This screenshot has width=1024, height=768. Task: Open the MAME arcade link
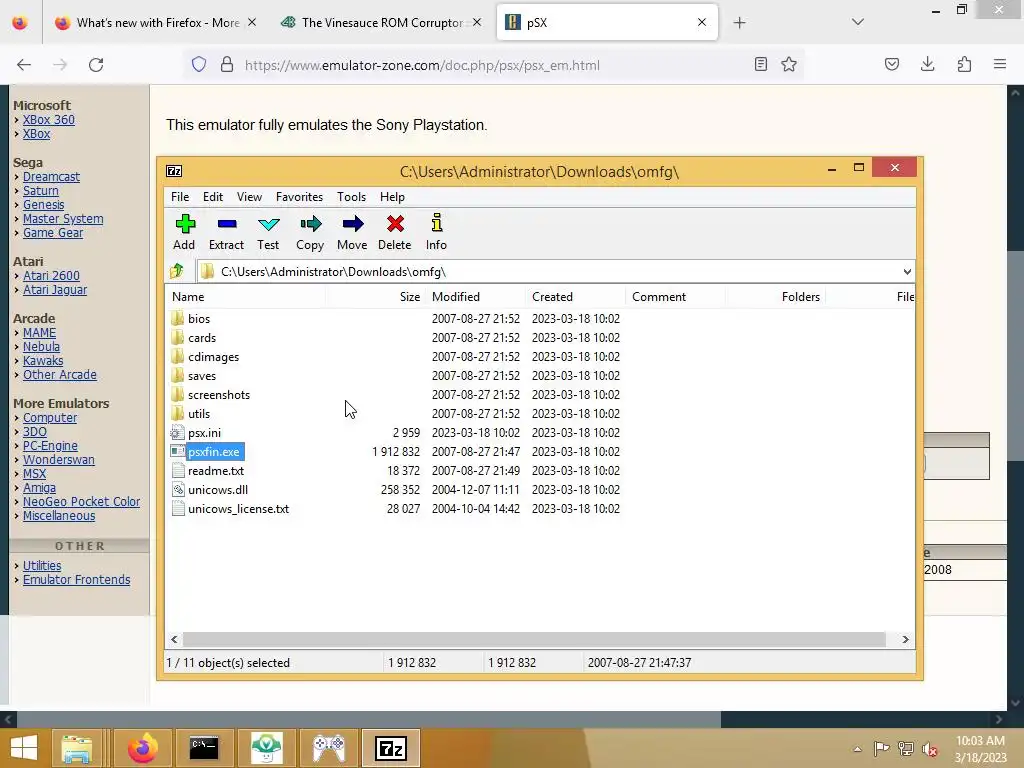40,332
